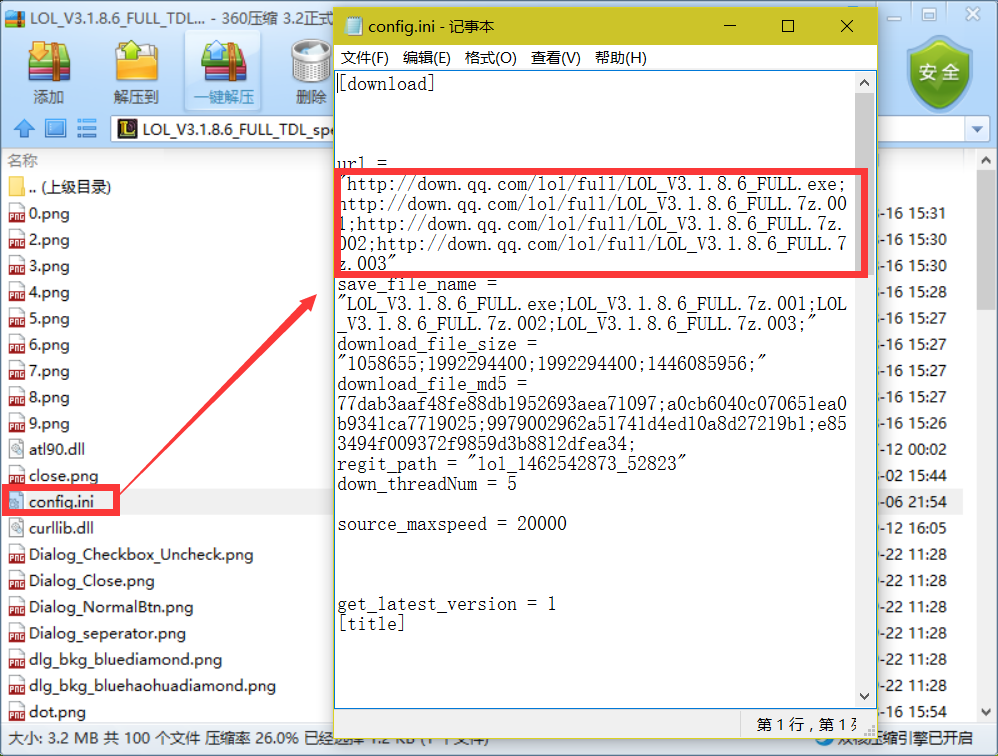Click the 名称 column header
Viewport: 998px width, 756px height.
click(23, 160)
